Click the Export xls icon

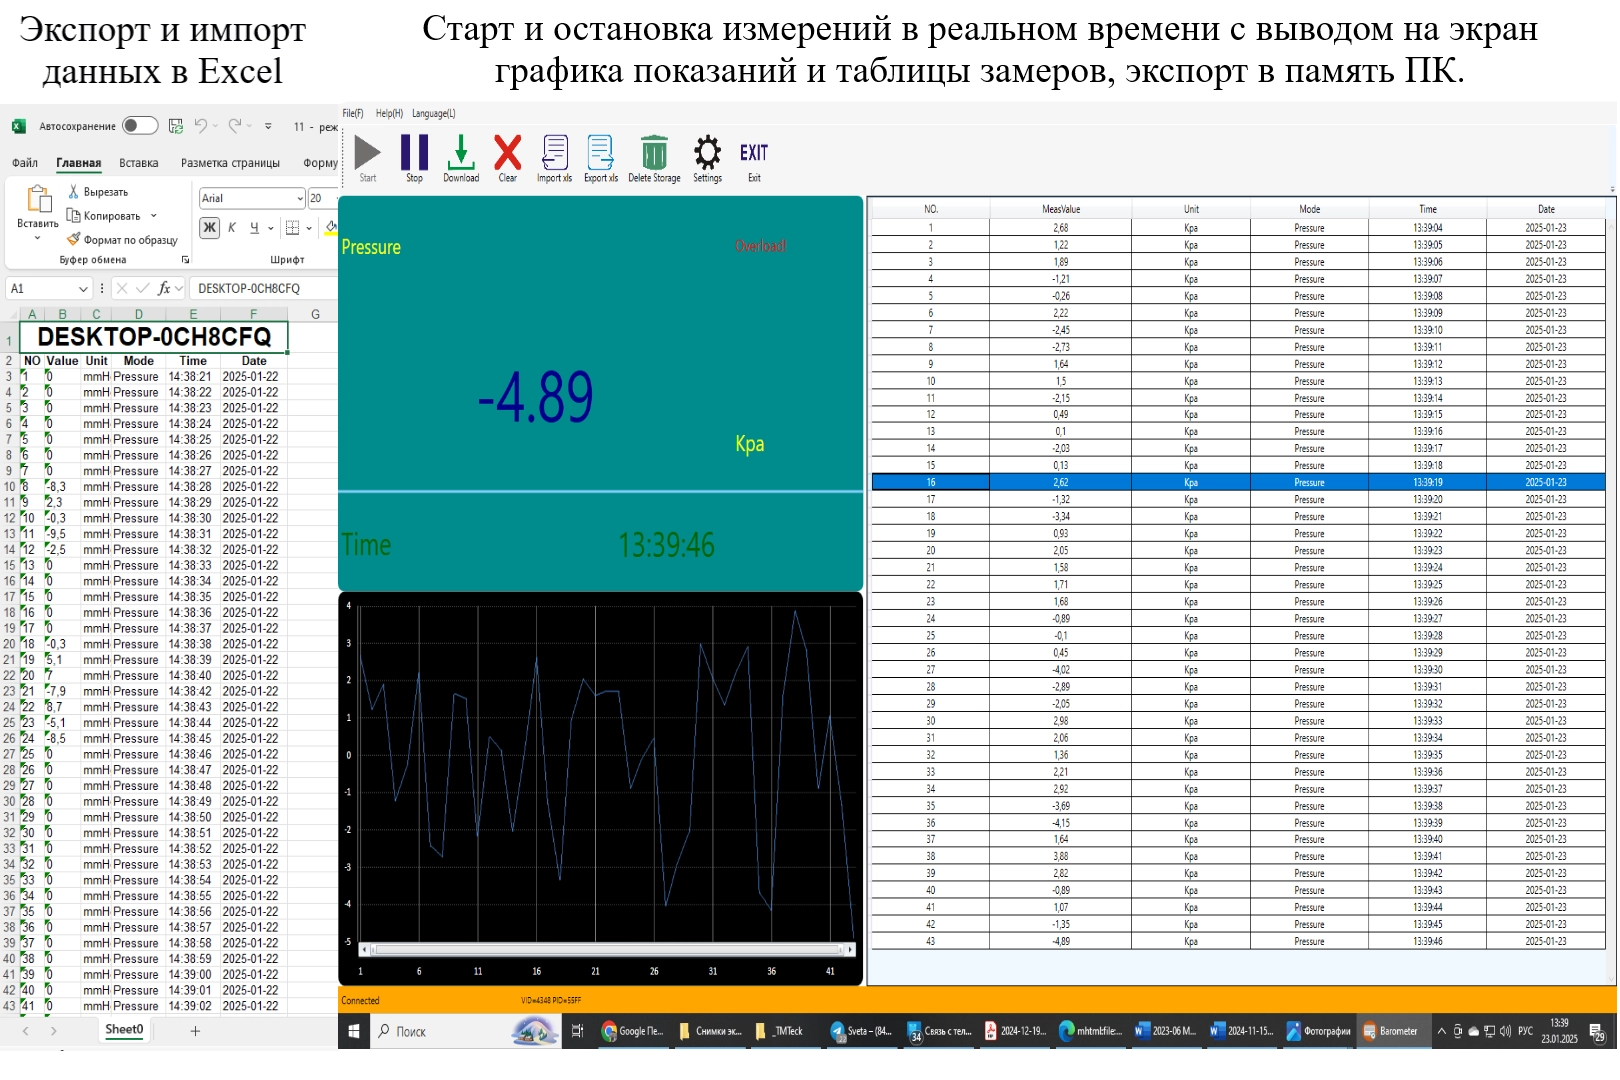[x=600, y=154]
